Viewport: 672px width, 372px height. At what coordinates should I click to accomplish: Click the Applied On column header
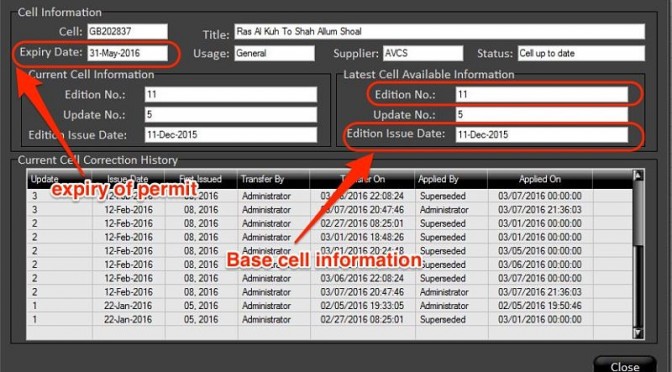pyautogui.click(x=540, y=179)
